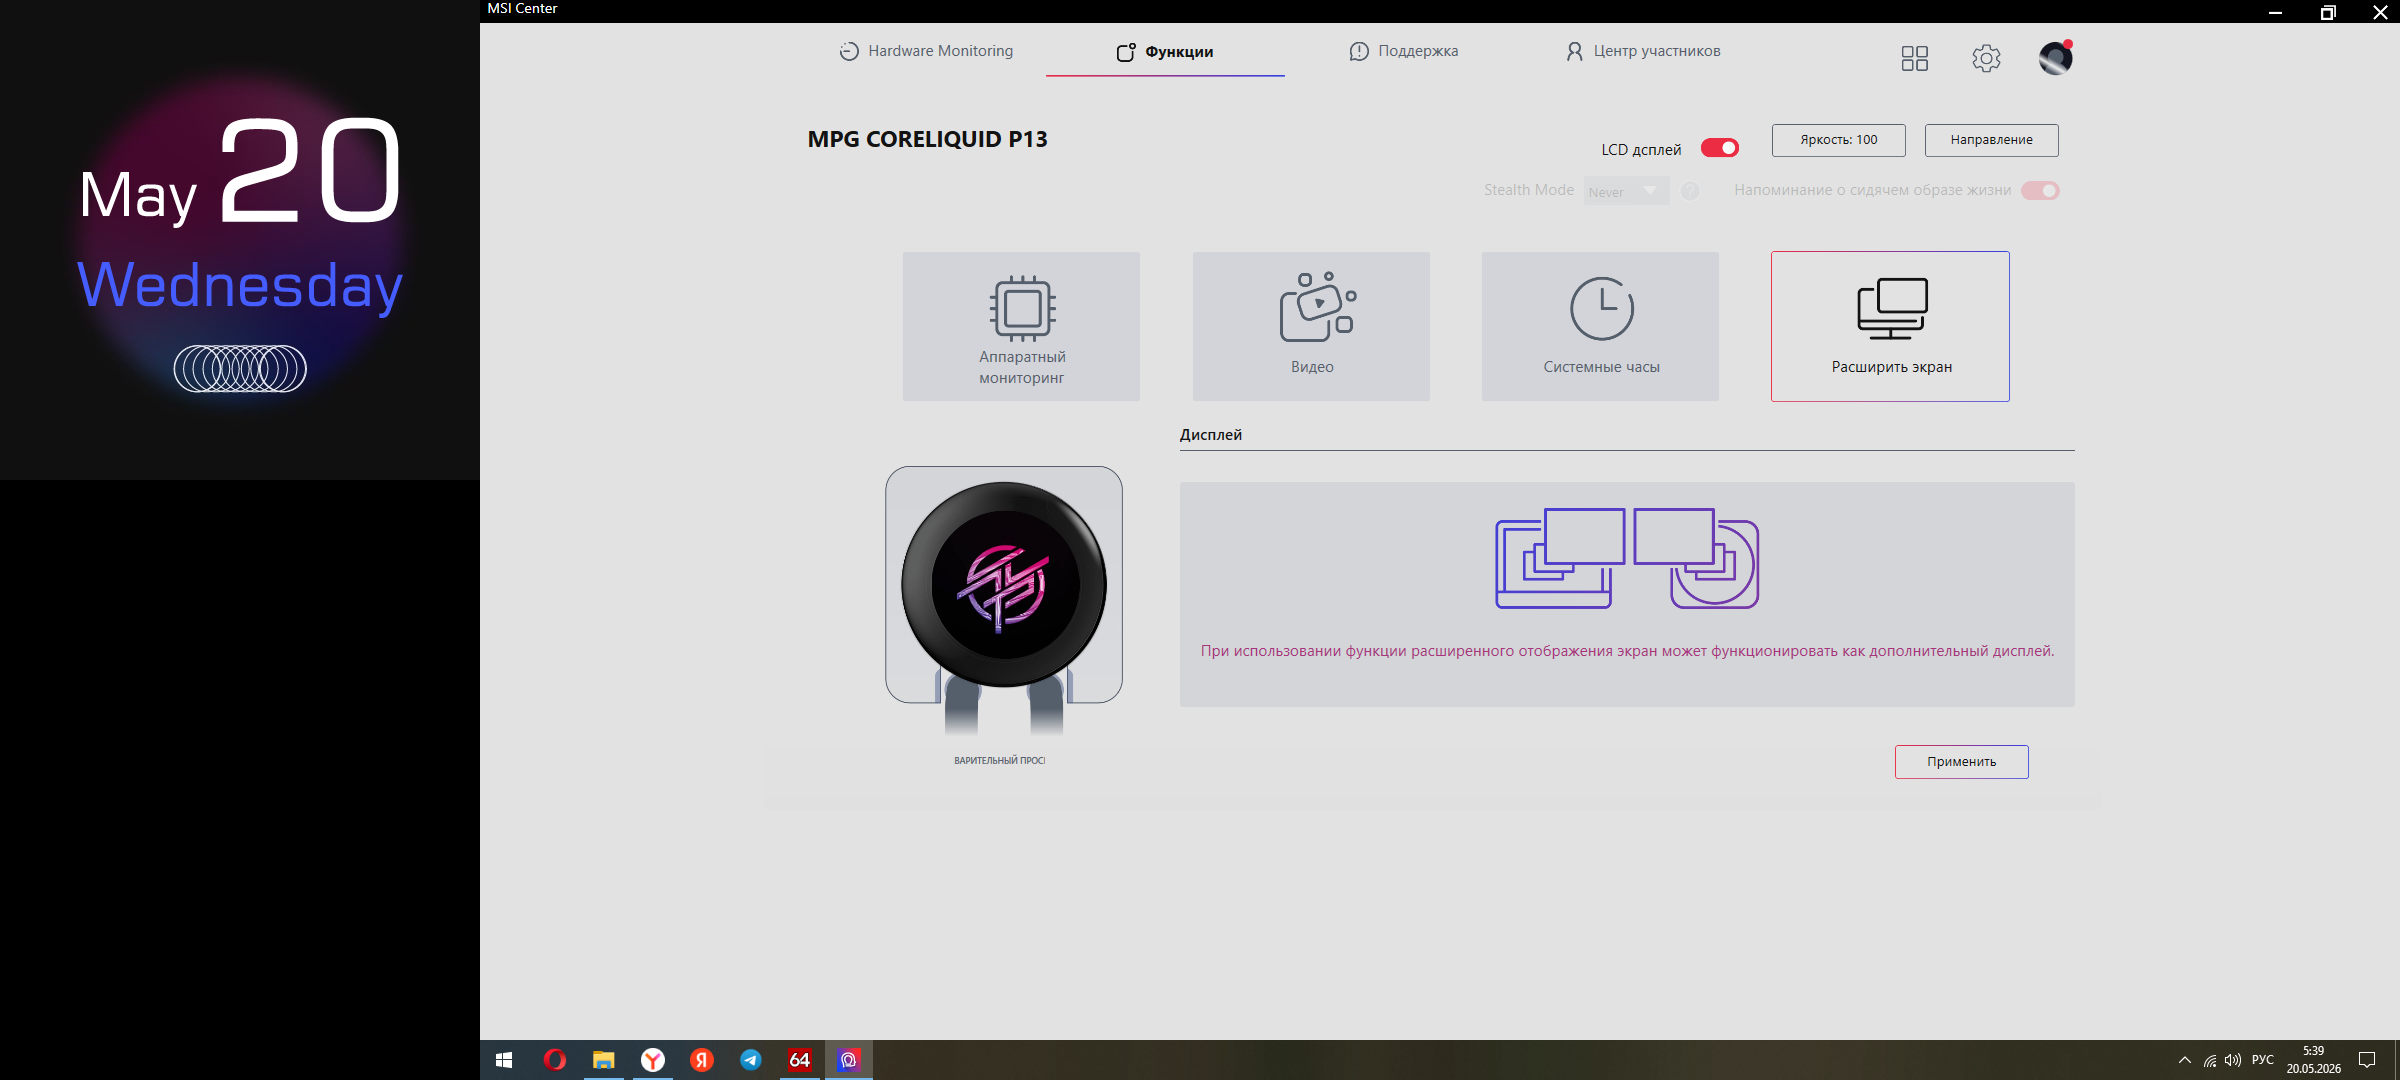This screenshot has height=1080, width=2400.
Task: Click the Stealth Mode help question mark
Action: pyautogui.click(x=1690, y=191)
